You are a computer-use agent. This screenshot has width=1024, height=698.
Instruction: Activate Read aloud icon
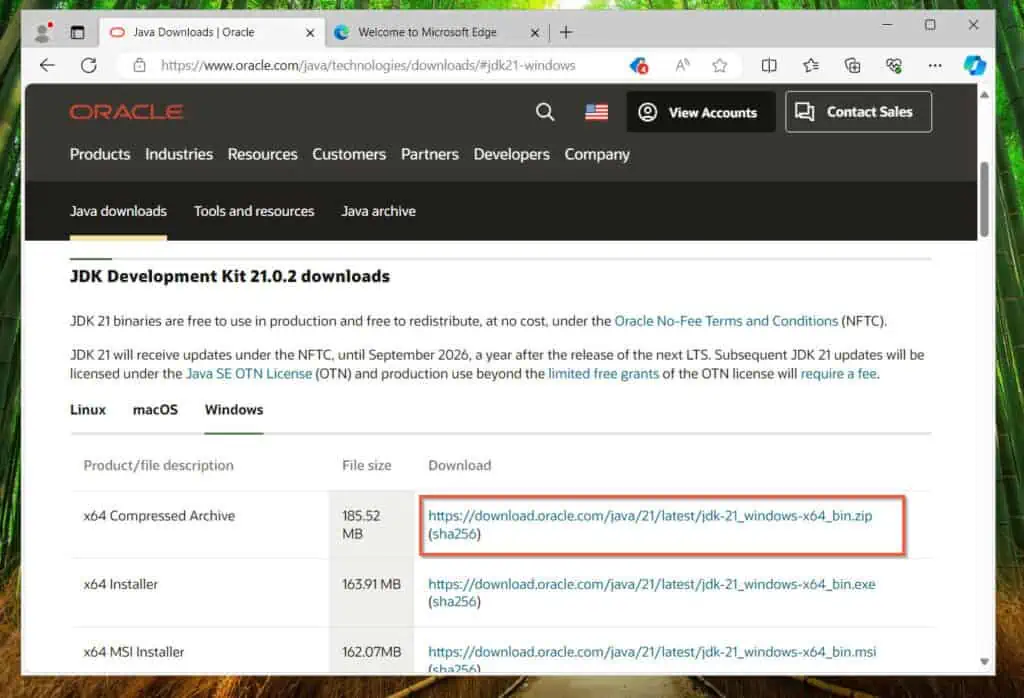(x=682, y=65)
